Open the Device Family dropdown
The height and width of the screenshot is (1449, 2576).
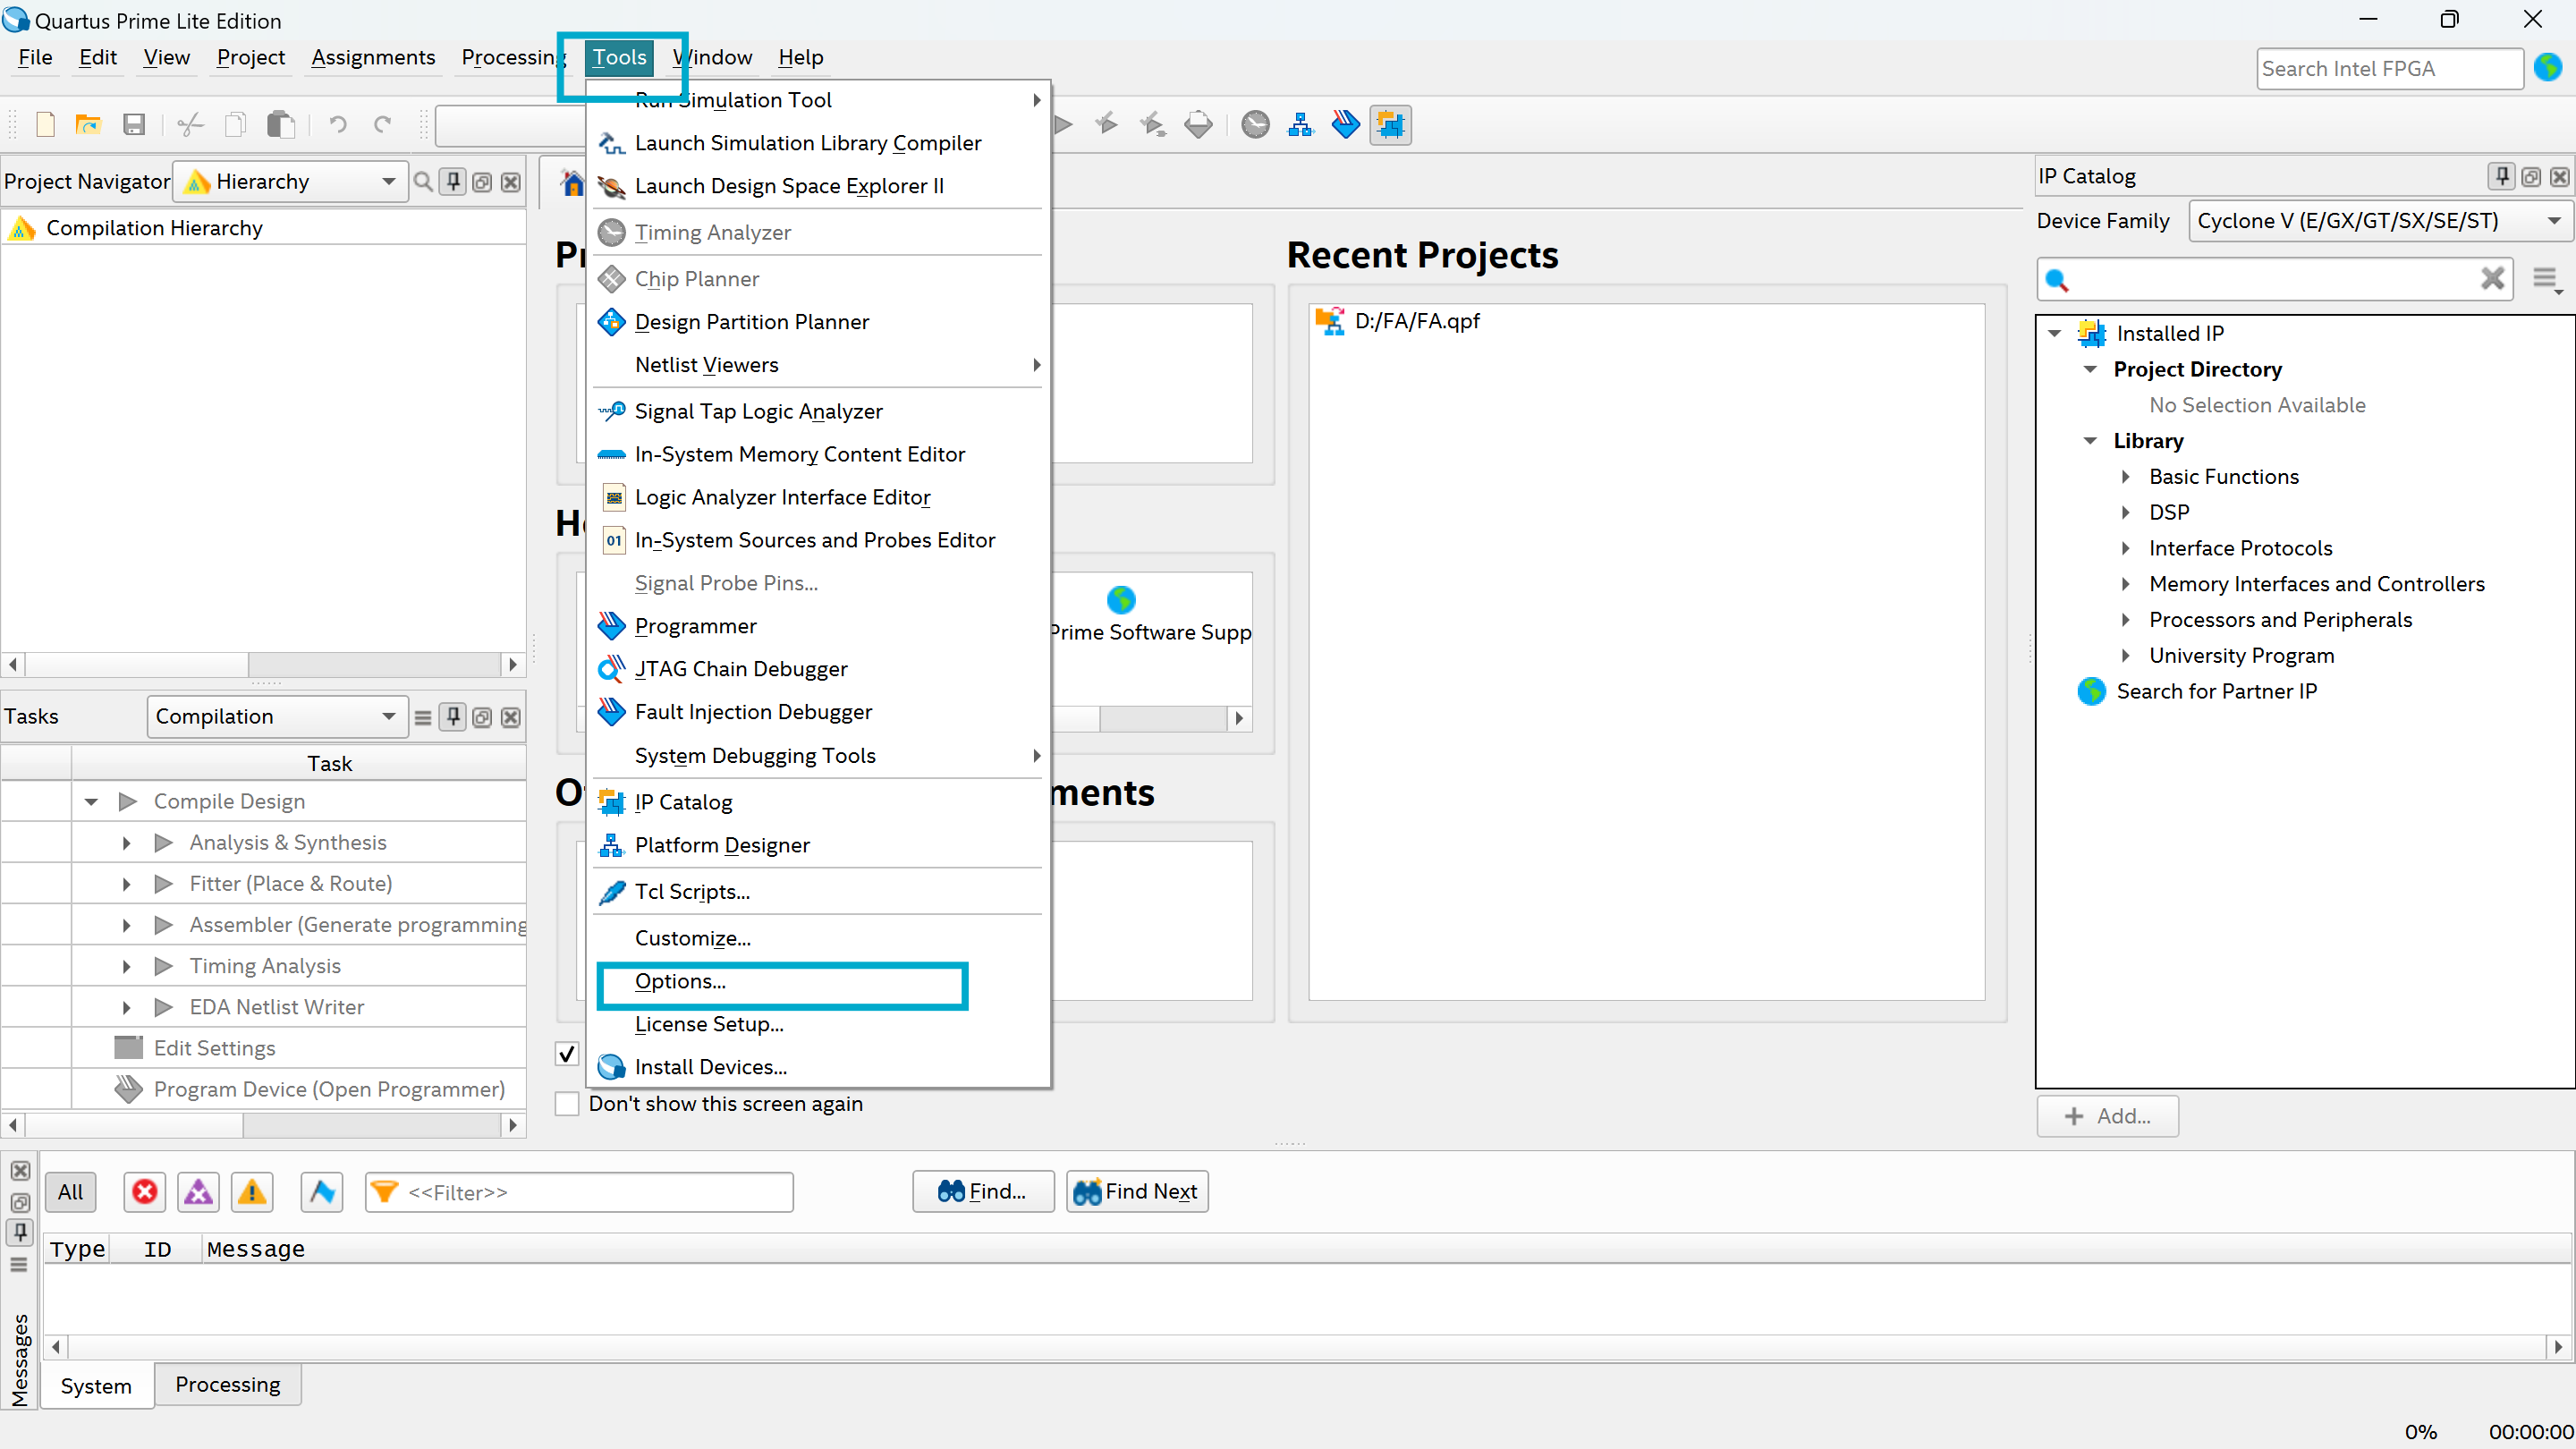(x=2380, y=221)
